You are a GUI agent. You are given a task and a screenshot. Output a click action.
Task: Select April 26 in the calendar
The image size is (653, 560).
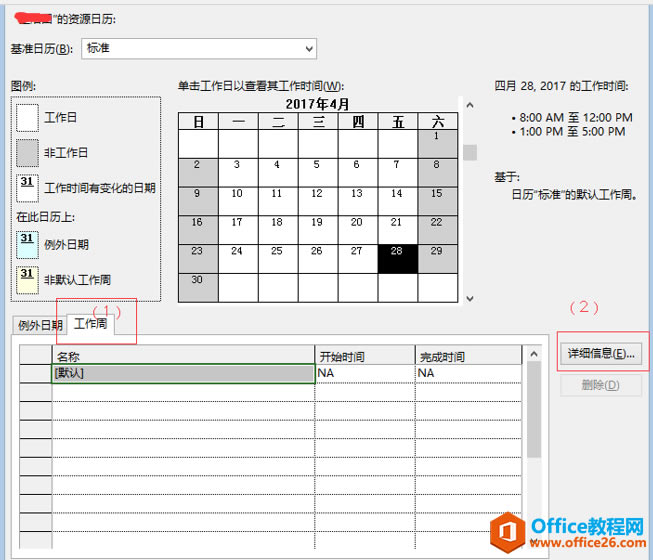pyautogui.click(x=318, y=259)
